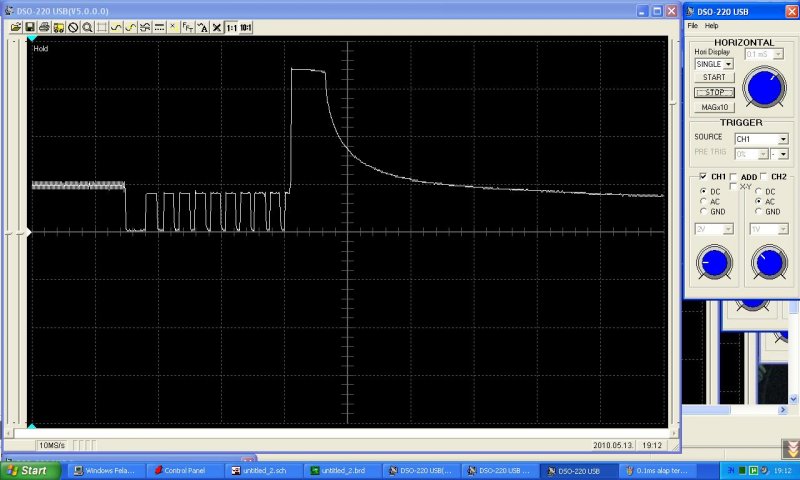Image resolution: width=800 pixels, height=480 pixels.
Task: Select AC coupling for CH2
Action: (x=758, y=201)
